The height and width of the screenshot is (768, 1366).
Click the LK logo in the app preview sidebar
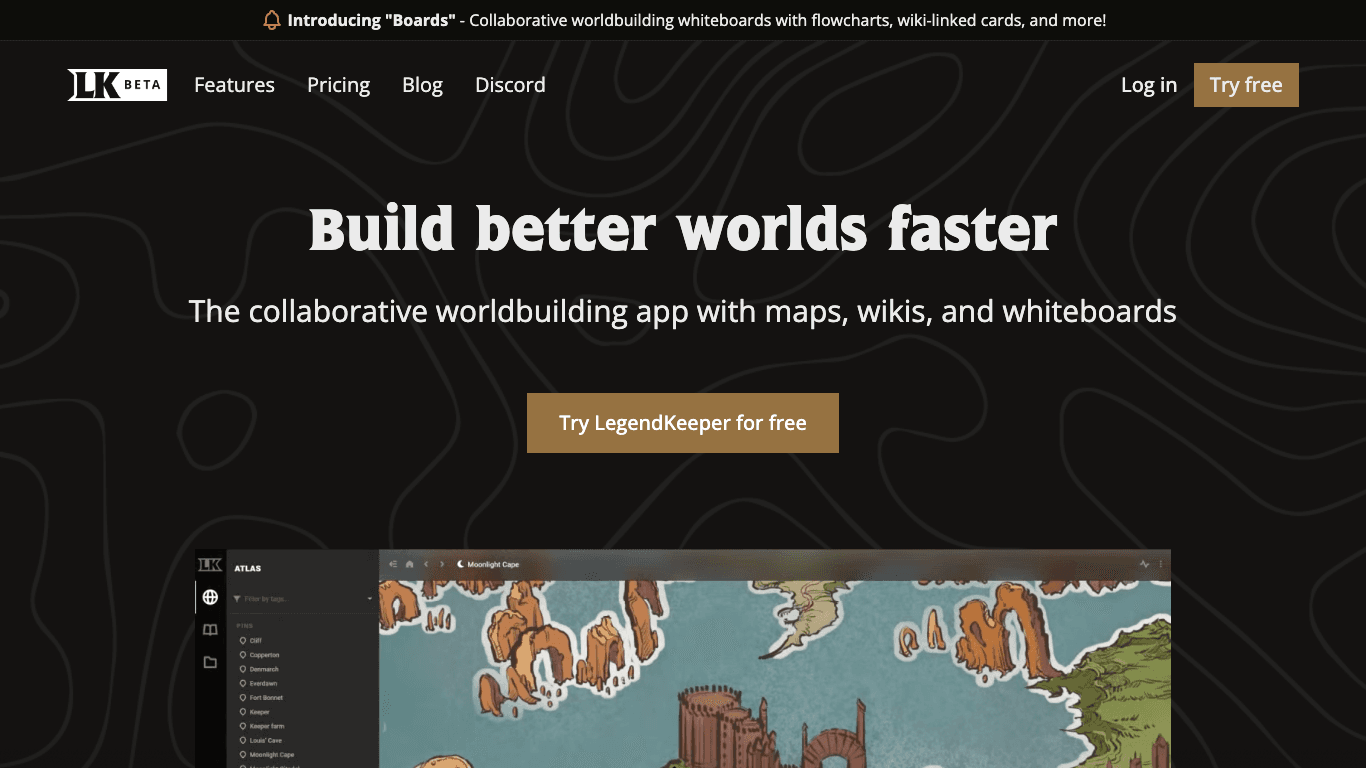[210, 564]
